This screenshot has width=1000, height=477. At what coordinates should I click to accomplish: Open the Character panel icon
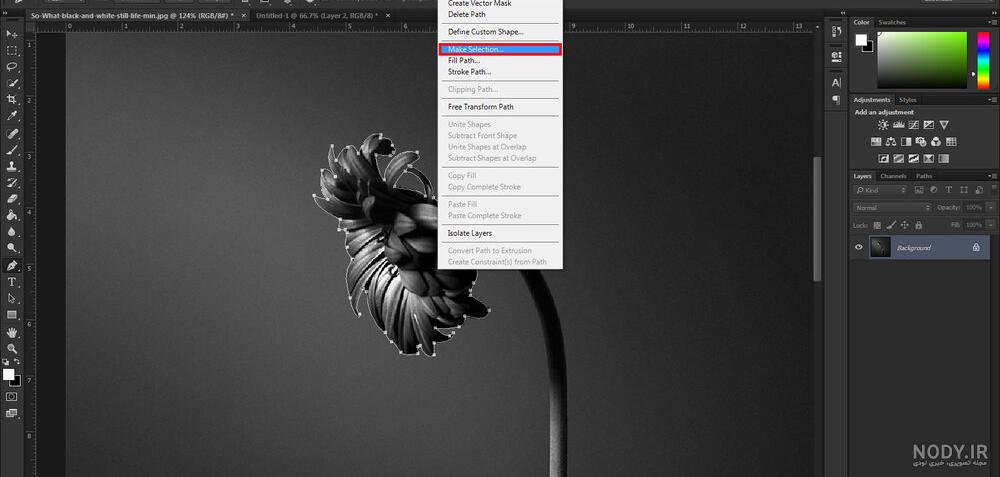point(836,82)
